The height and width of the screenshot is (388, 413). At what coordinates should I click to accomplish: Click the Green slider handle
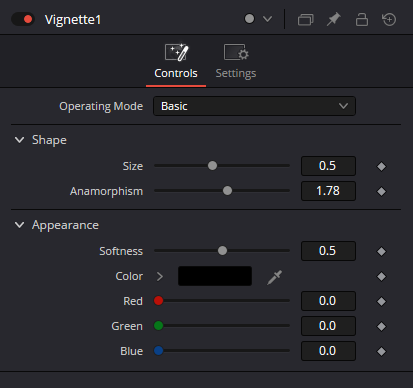pyautogui.click(x=158, y=326)
